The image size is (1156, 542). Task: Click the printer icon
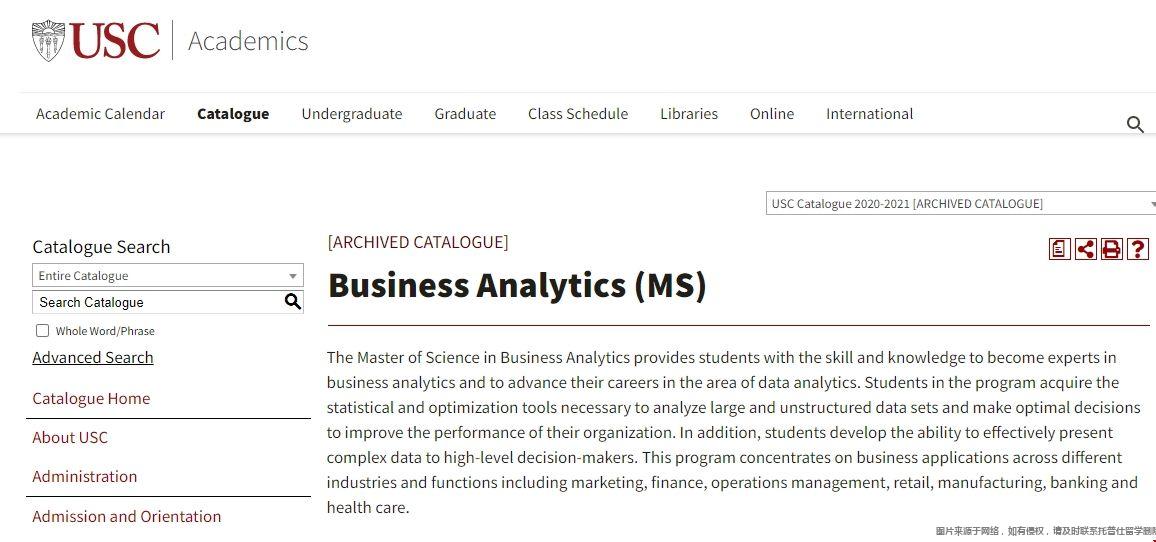pyautogui.click(x=1111, y=249)
